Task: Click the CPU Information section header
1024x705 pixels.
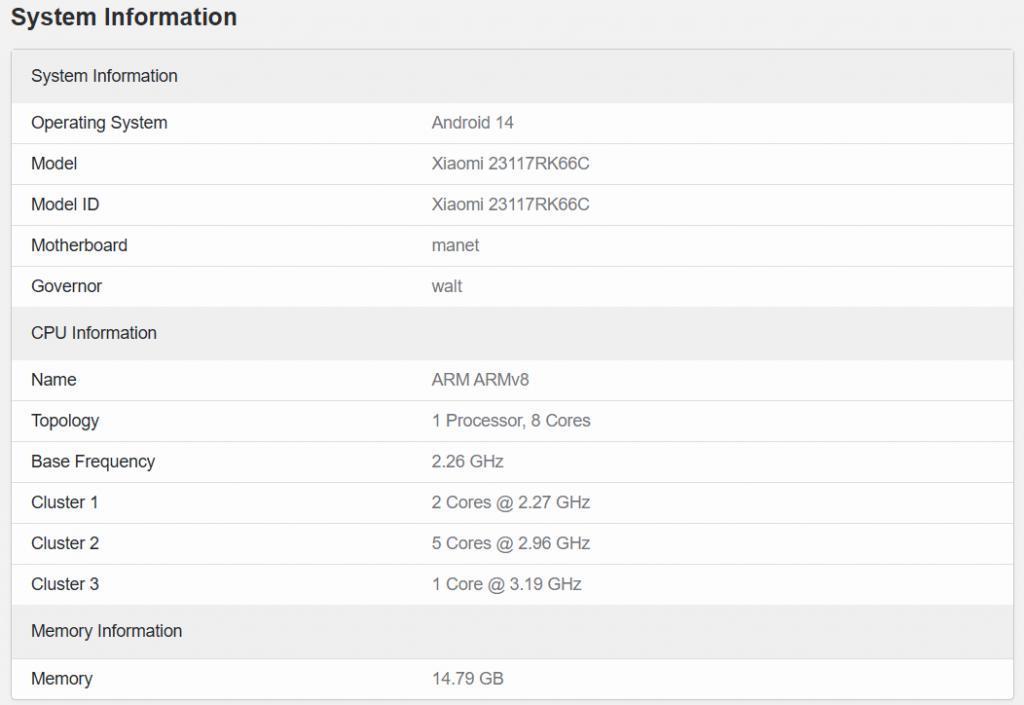Action: [94, 333]
